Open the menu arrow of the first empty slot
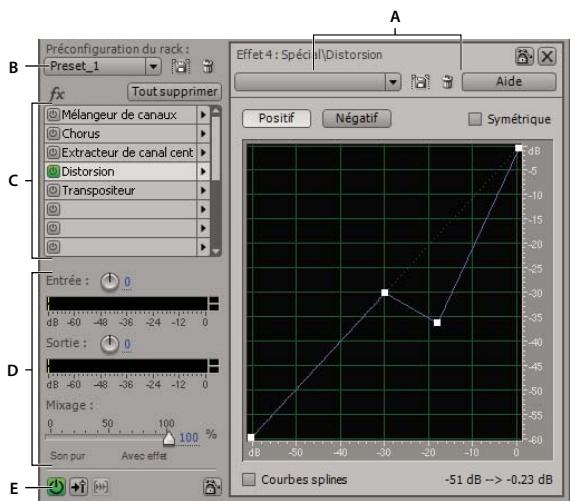Image resolution: width=576 pixels, height=501 pixels. [x=203, y=209]
